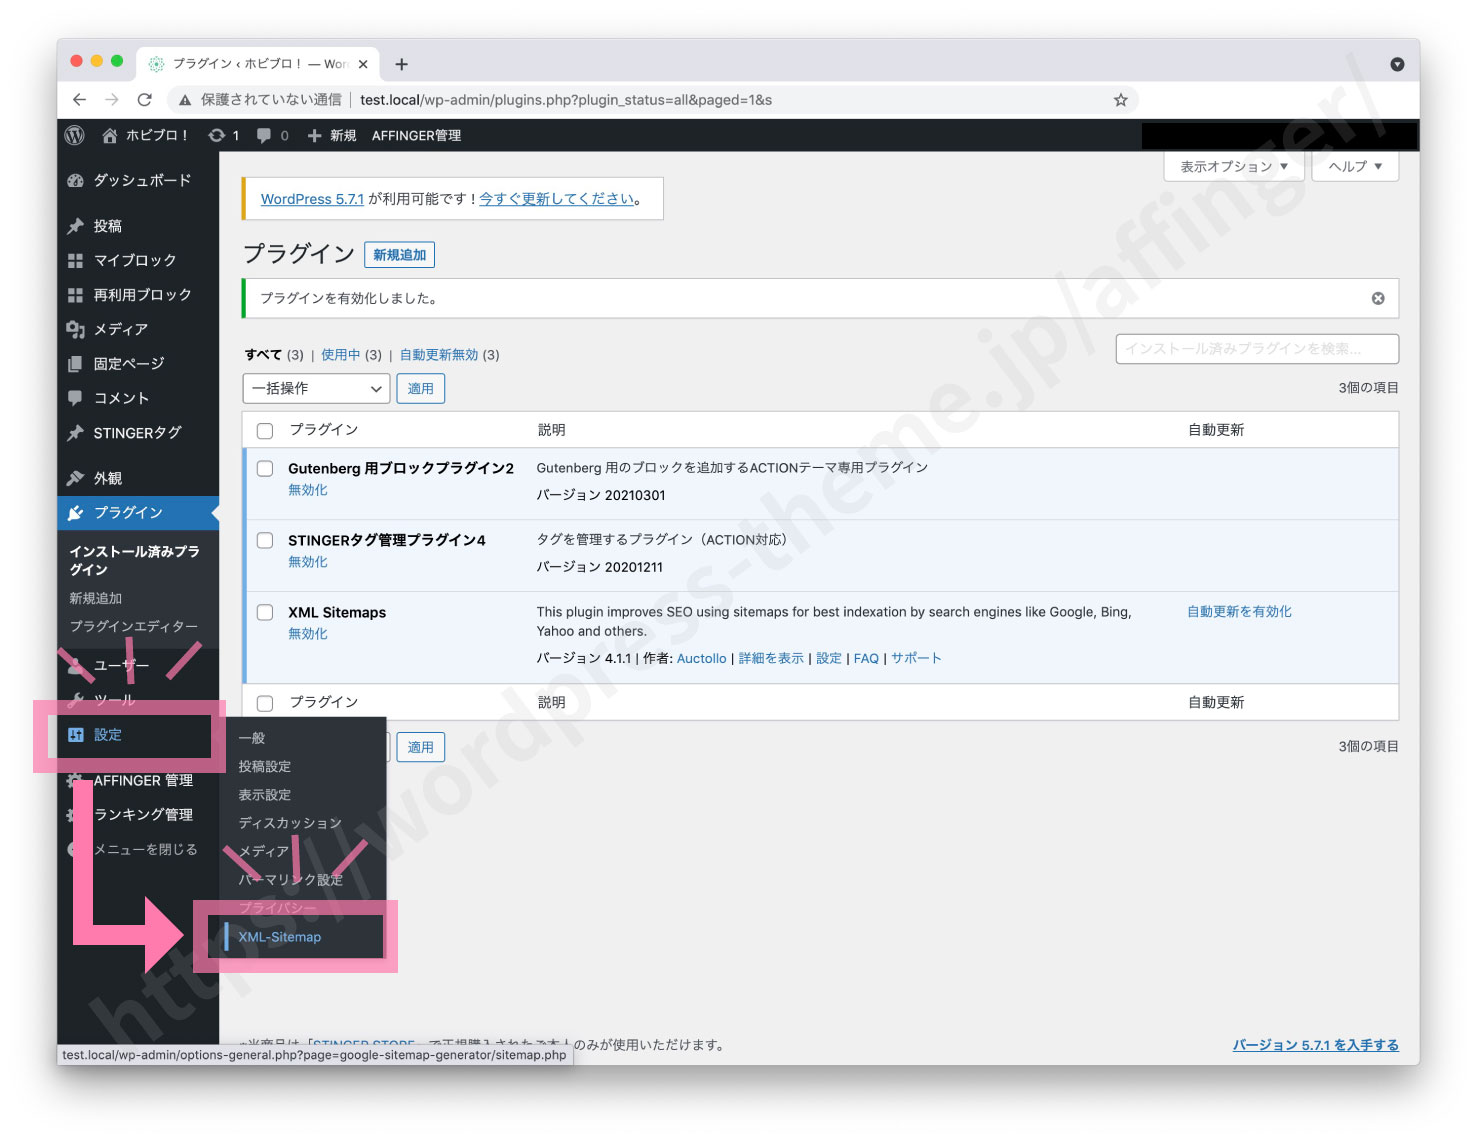
Task: Open ランキング管理 in the sidebar
Action: pyautogui.click(x=138, y=815)
